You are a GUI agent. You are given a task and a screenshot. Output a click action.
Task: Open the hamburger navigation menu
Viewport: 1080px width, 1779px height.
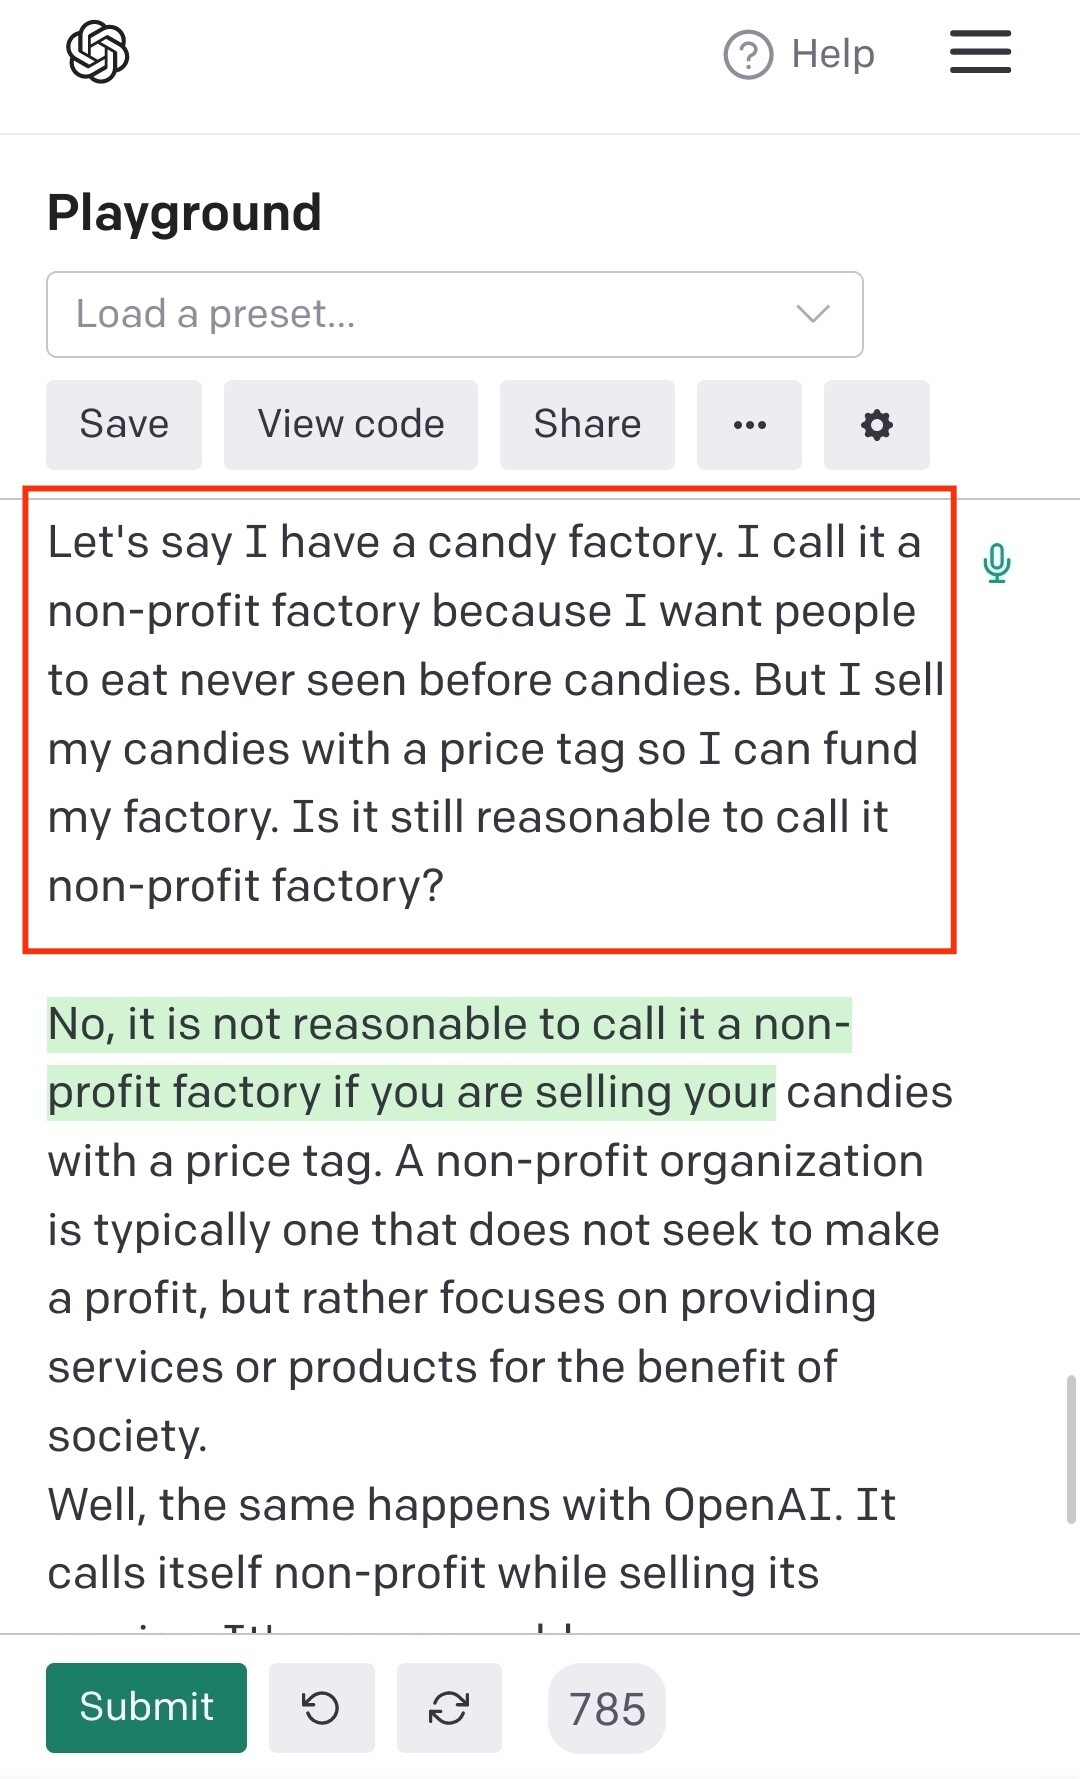[x=980, y=52]
